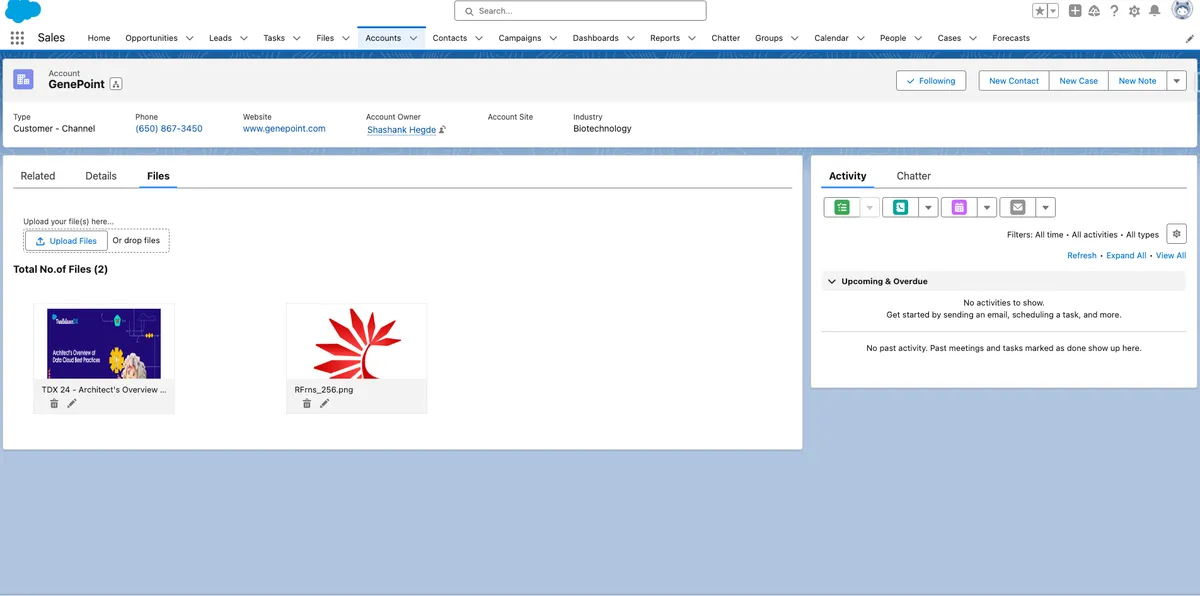Open the account hierarchy icon next to GenePoint
1200x596 pixels.
116,85
